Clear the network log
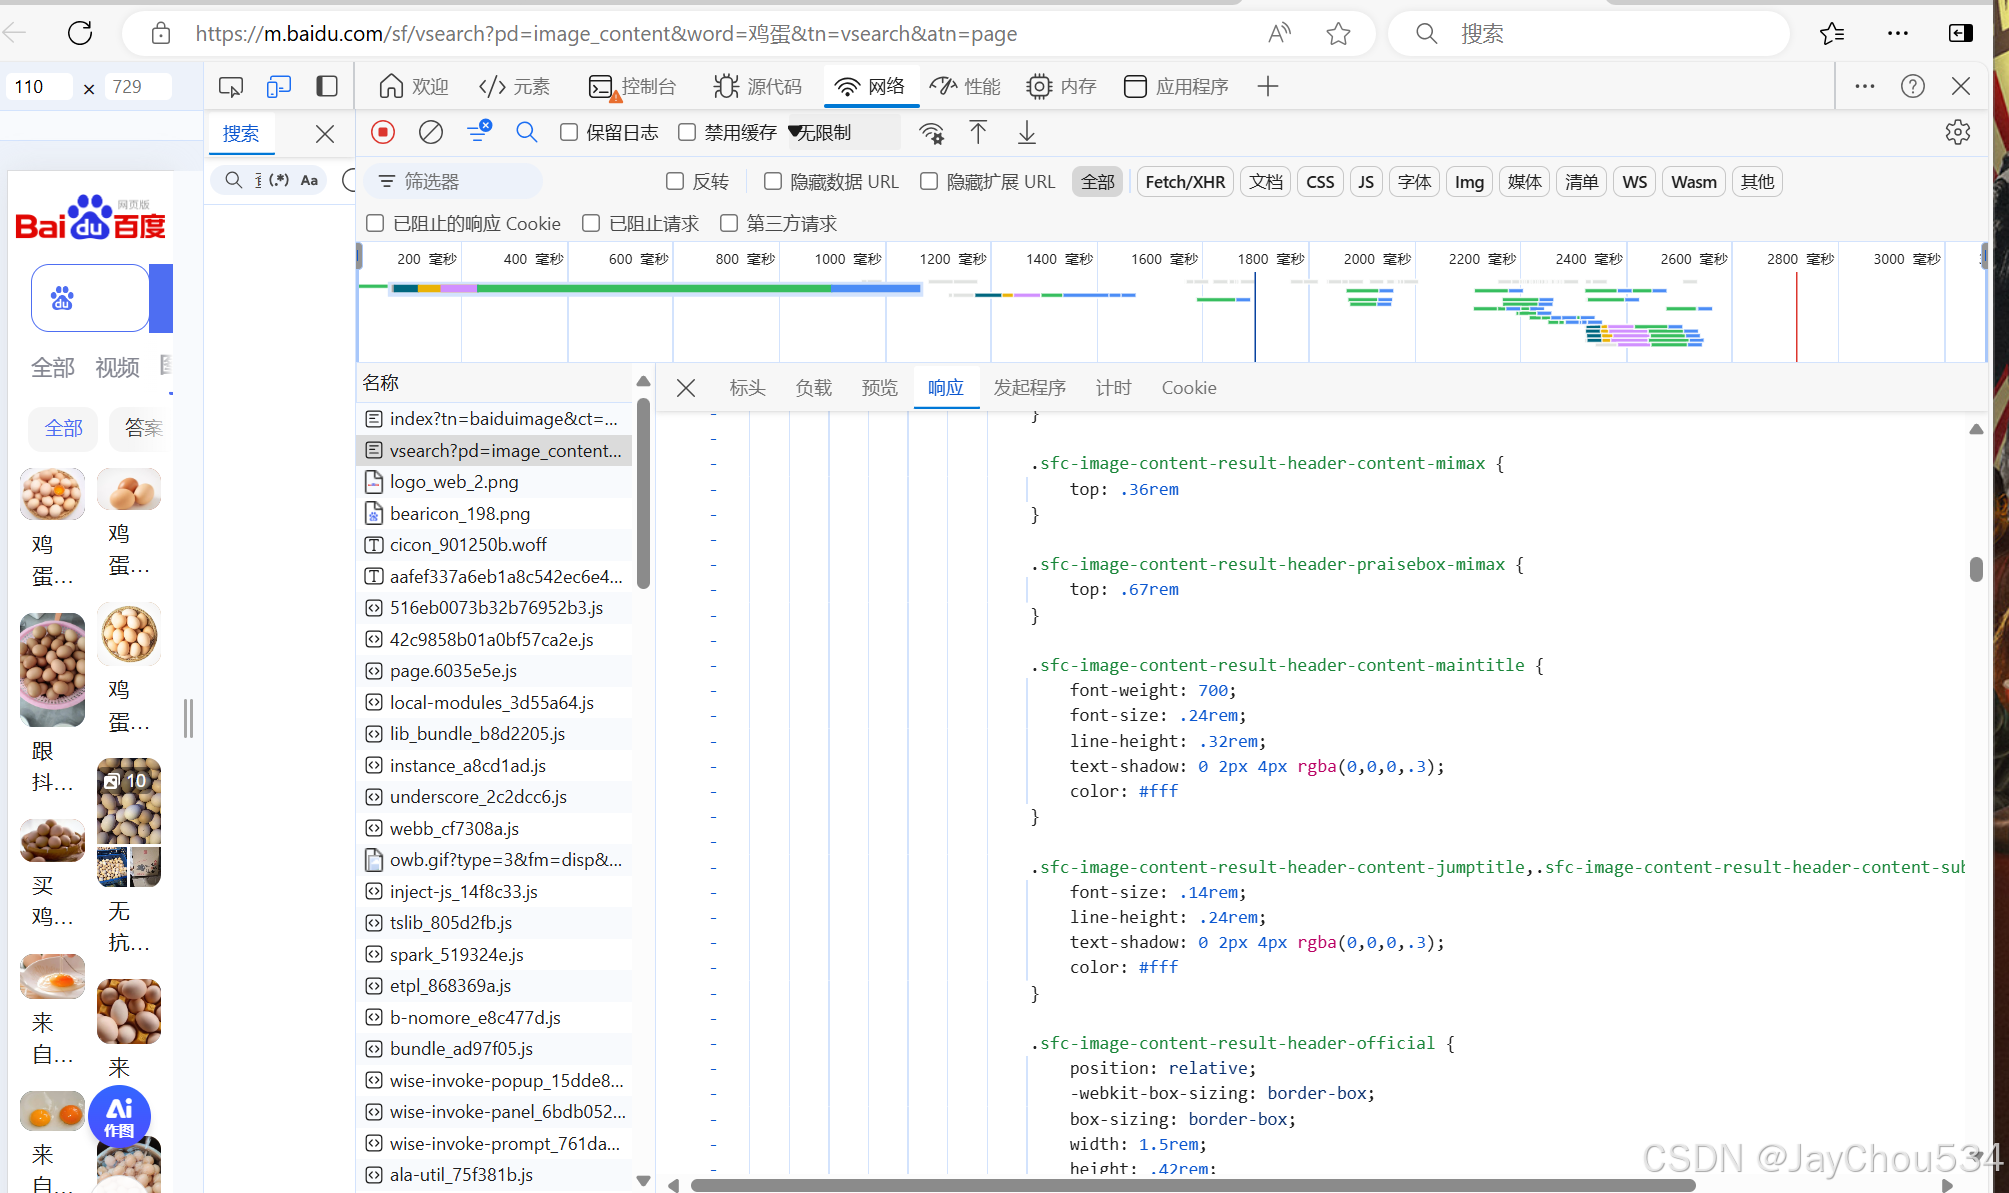 click(x=431, y=132)
